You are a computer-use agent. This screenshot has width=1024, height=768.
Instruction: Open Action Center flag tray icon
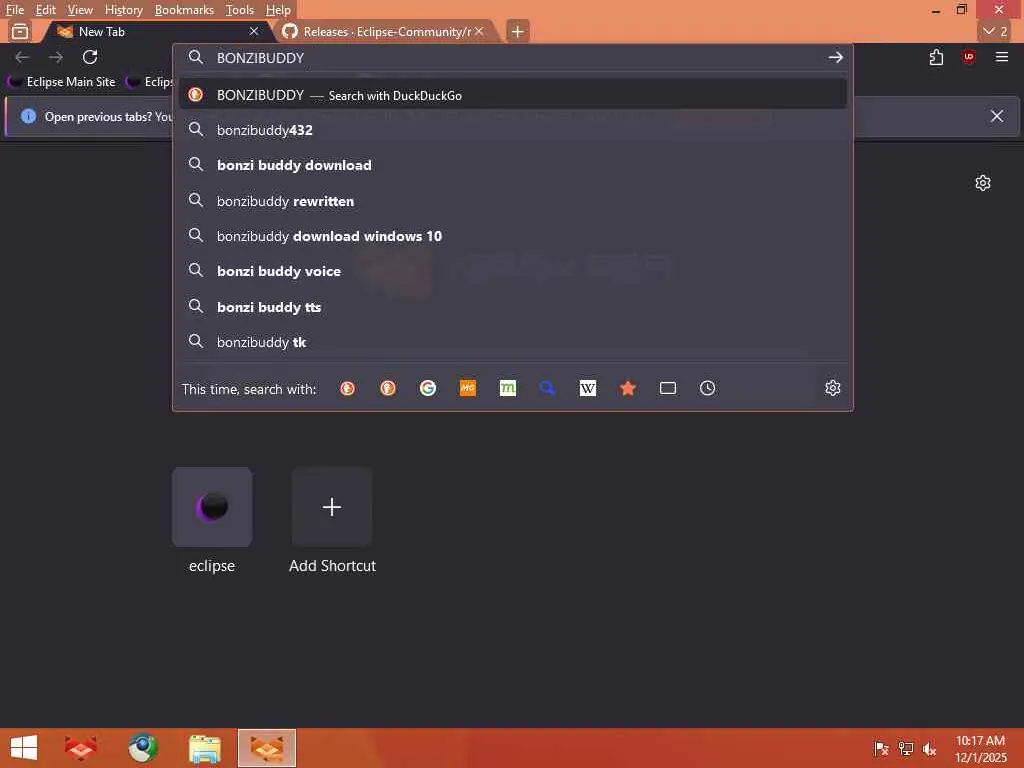881,749
